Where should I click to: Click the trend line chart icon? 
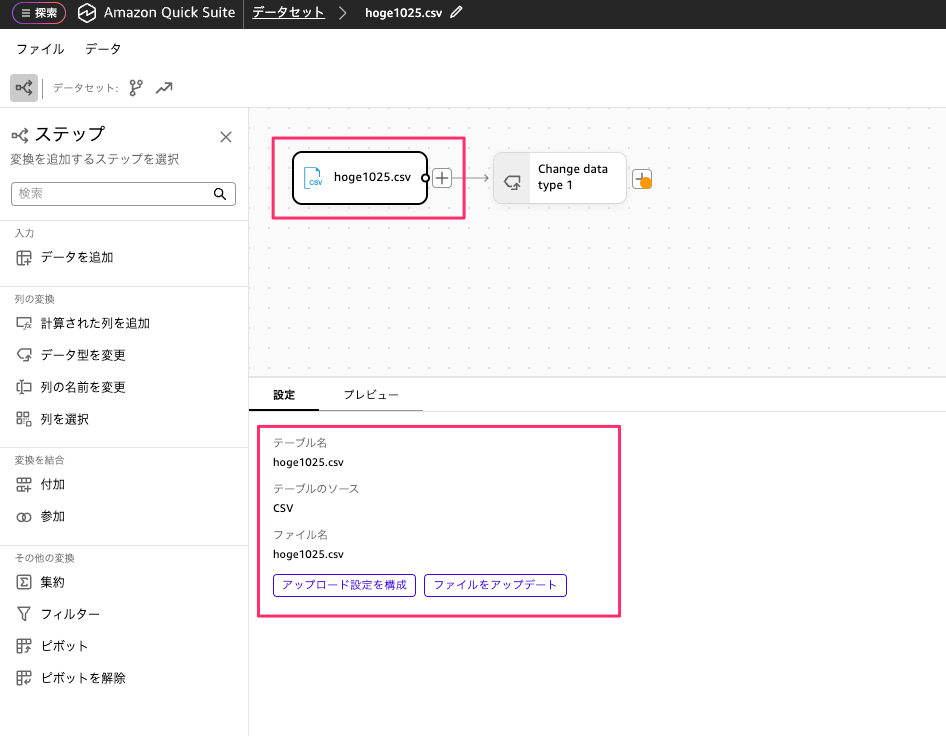point(164,88)
